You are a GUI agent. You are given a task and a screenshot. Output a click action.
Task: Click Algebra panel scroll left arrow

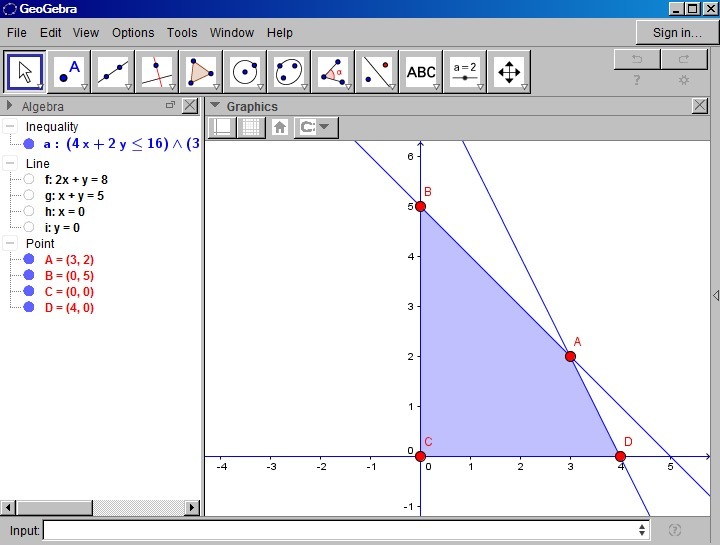(x=7, y=507)
